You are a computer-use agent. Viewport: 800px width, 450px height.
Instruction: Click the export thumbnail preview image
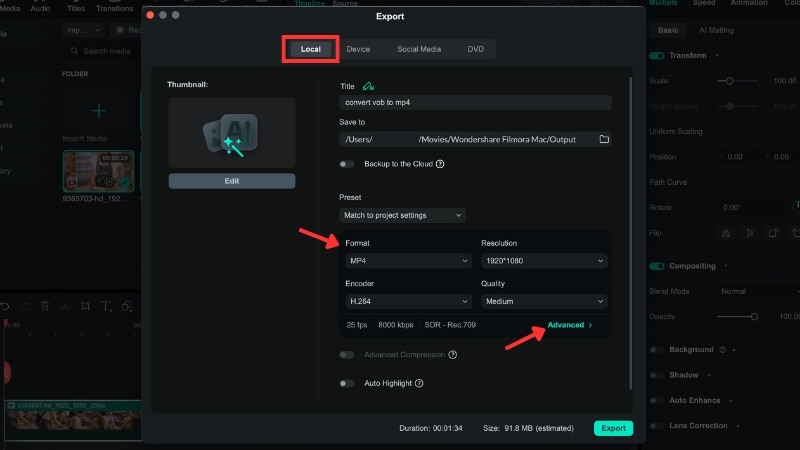point(232,133)
